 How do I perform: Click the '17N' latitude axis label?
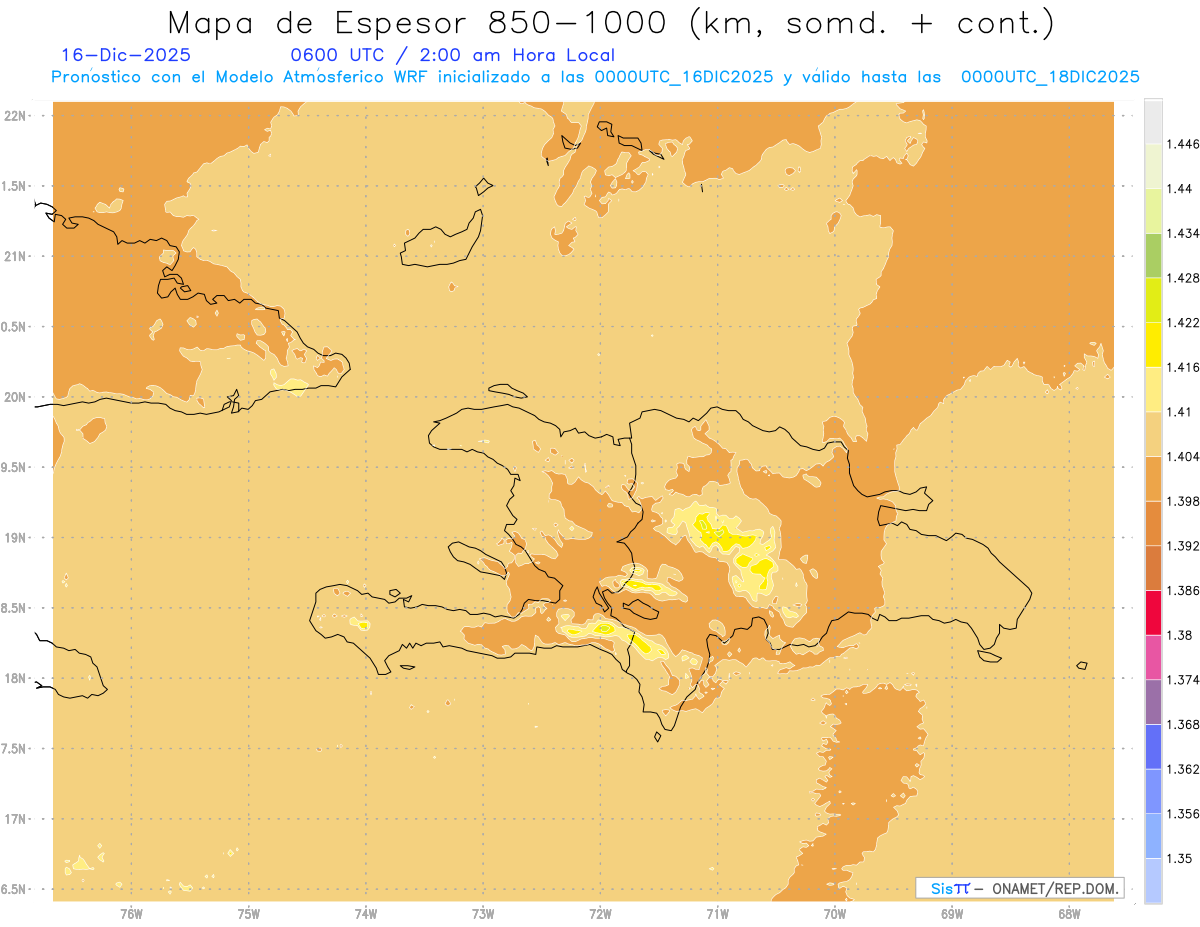(x=16, y=819)
